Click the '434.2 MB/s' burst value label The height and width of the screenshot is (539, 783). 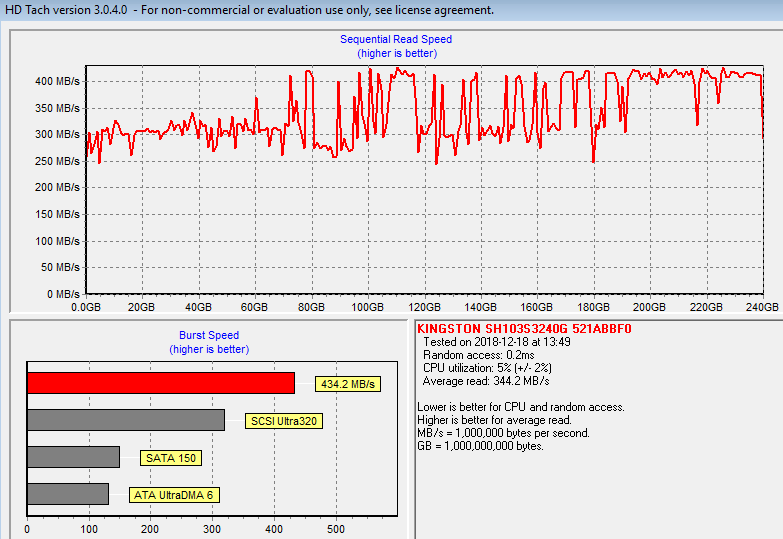click(x=348, y=384)
